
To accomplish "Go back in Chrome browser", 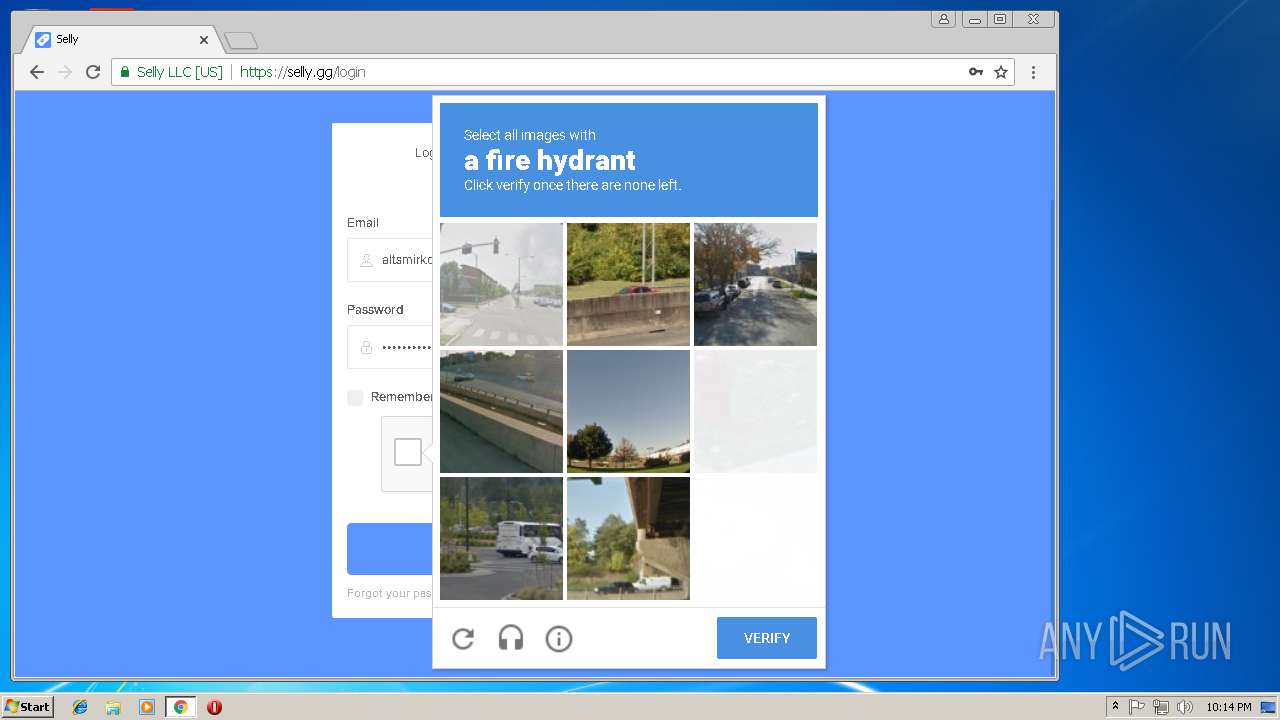I will point(37,72).
